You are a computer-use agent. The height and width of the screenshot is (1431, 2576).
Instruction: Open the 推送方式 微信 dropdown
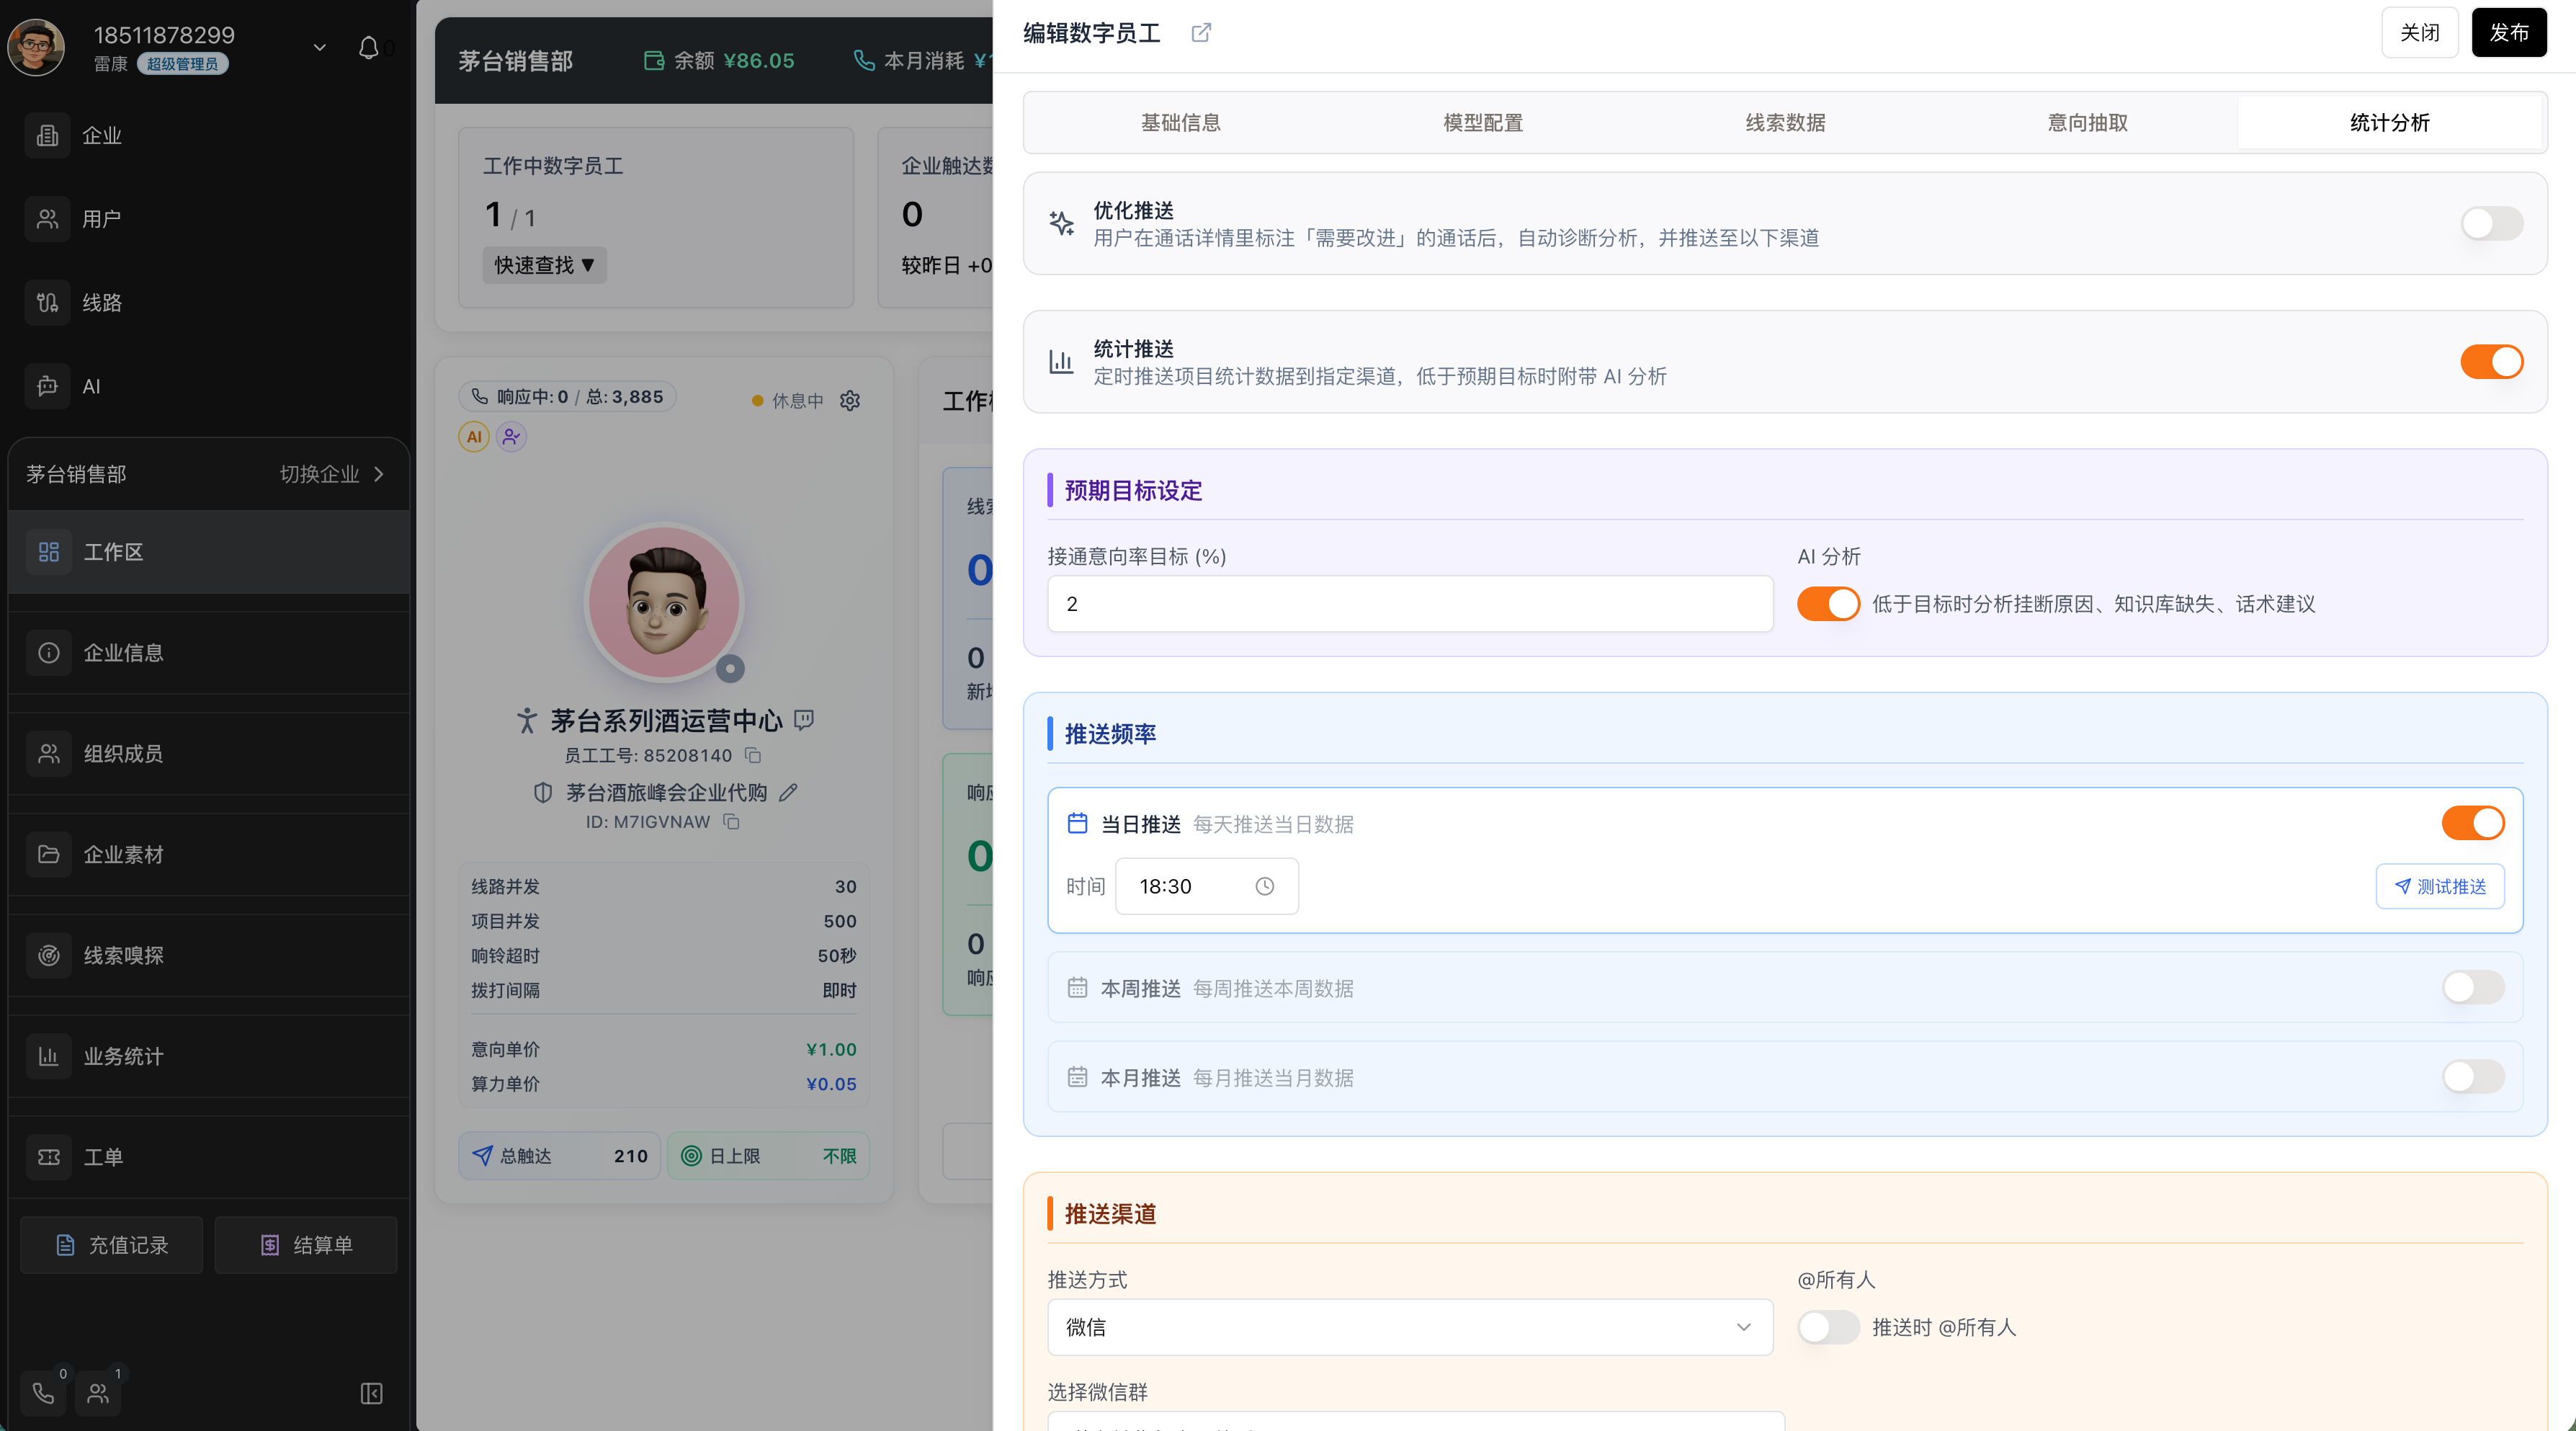(x=1410, y=1327)
